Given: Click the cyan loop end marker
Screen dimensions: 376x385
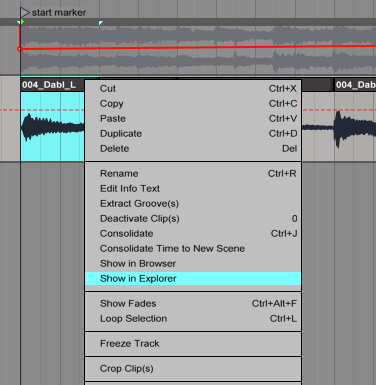Looking at the screenshot, I should (101, 23).
